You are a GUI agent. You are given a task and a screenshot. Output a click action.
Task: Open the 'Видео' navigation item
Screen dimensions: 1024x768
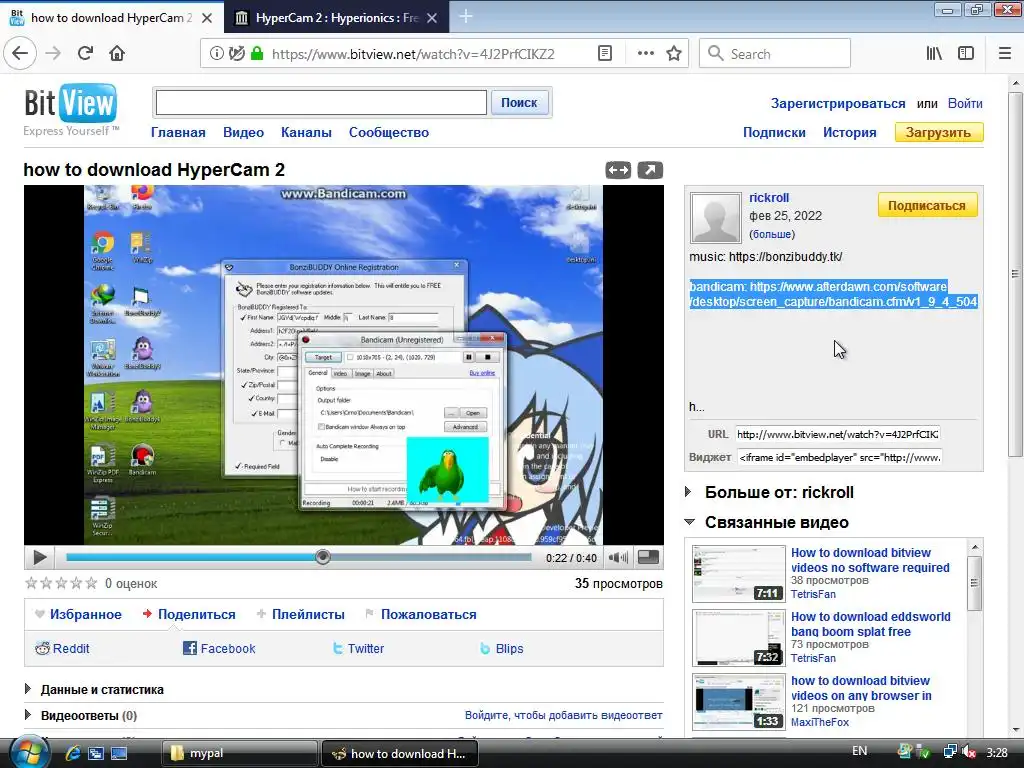[244, 133]
